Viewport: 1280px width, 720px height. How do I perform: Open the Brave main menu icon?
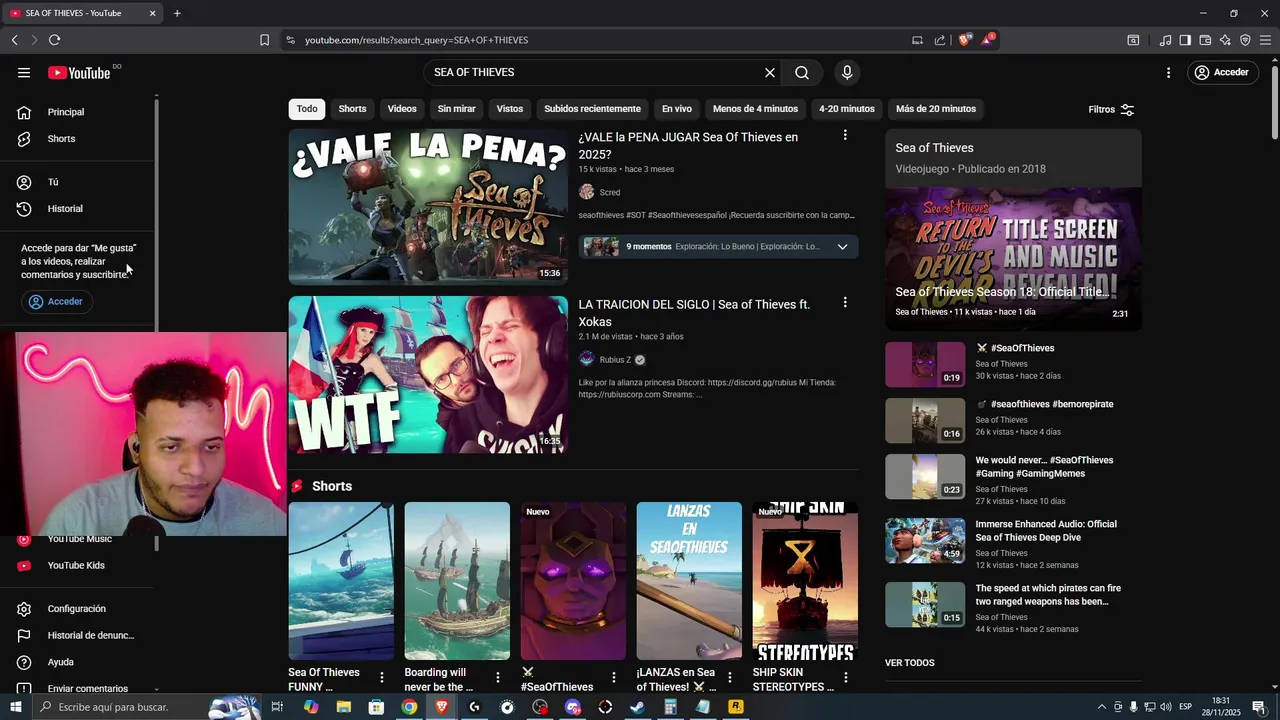(1265, 40)
